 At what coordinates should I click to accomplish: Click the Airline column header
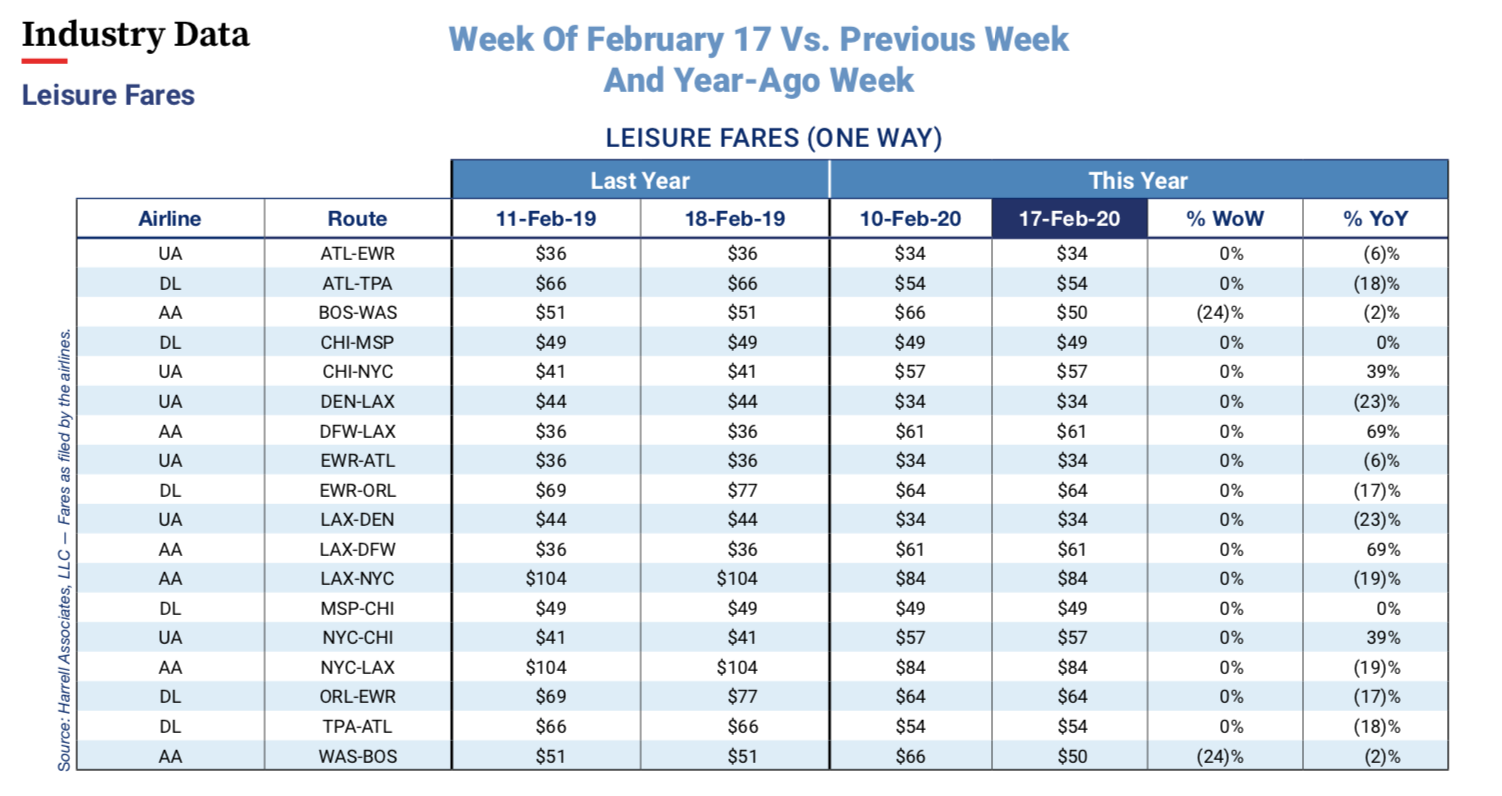coord(170,219)
